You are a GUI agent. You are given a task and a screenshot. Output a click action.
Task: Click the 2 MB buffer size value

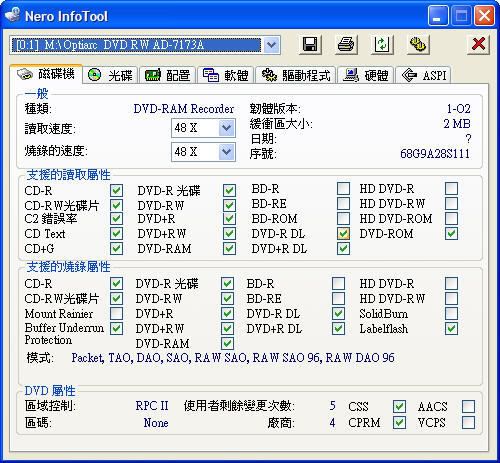click(x=457, y=124)
